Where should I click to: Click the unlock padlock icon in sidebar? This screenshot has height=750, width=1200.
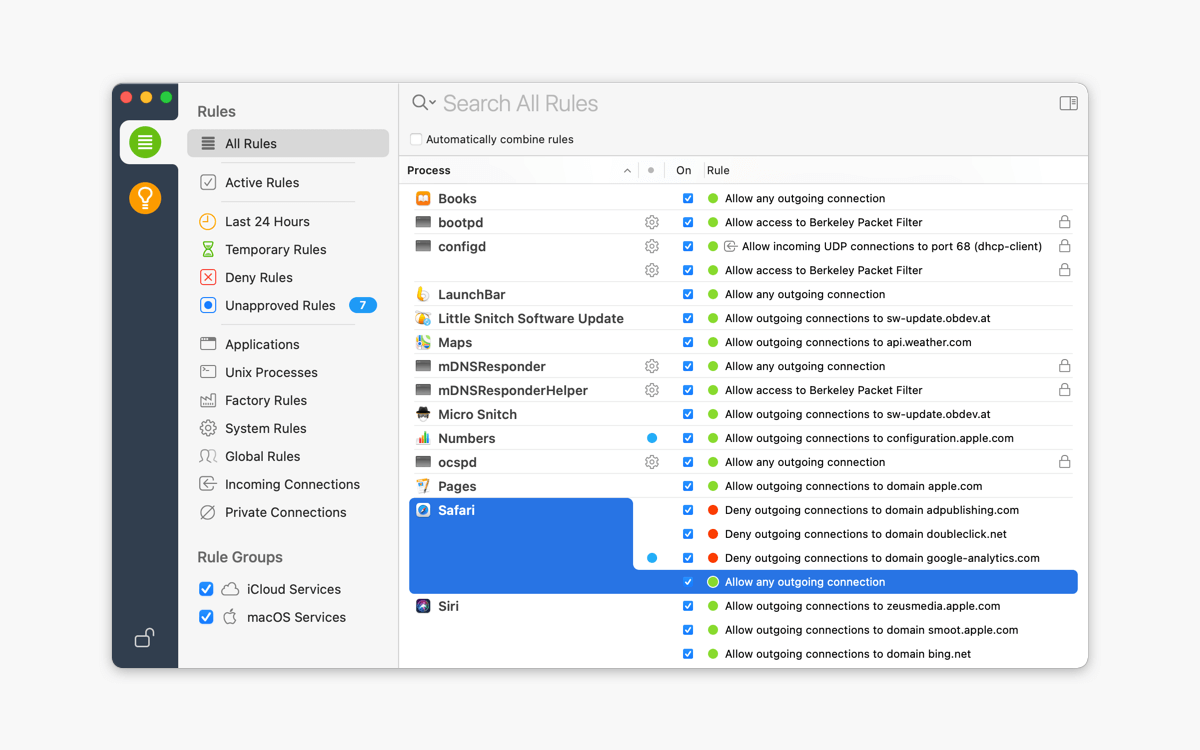145,638
